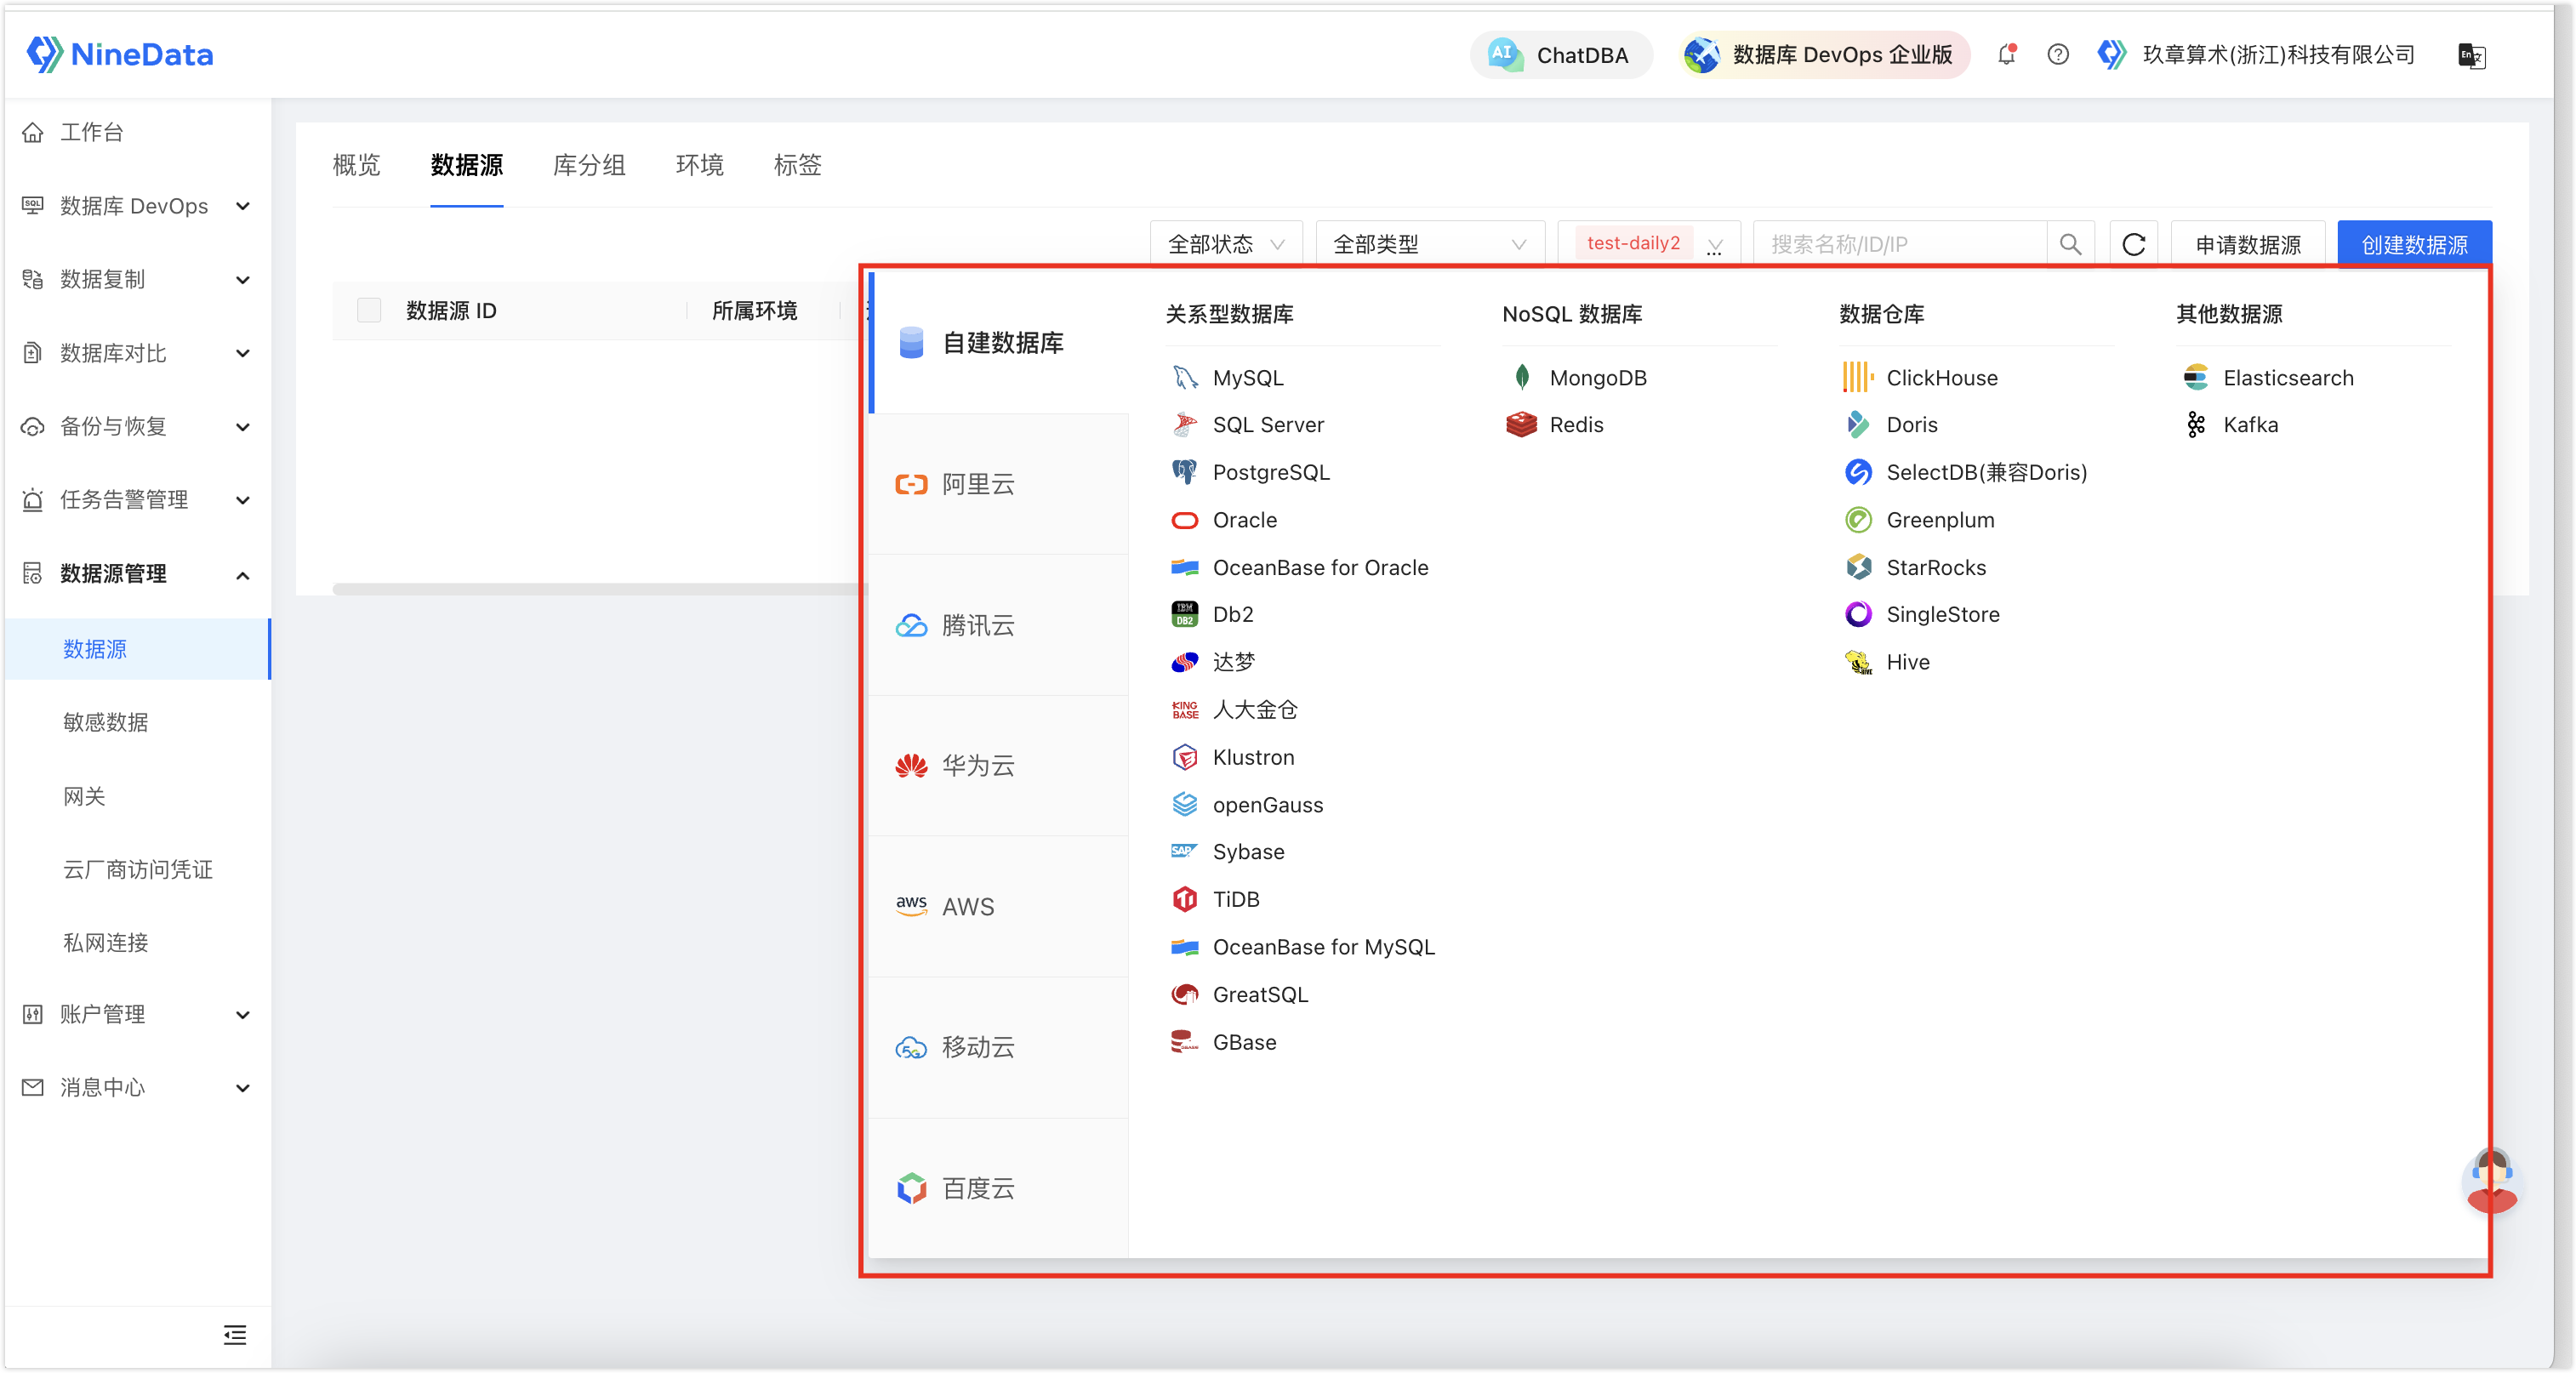
Task: Switch to the 环境 tab
Action: [699, 165]
